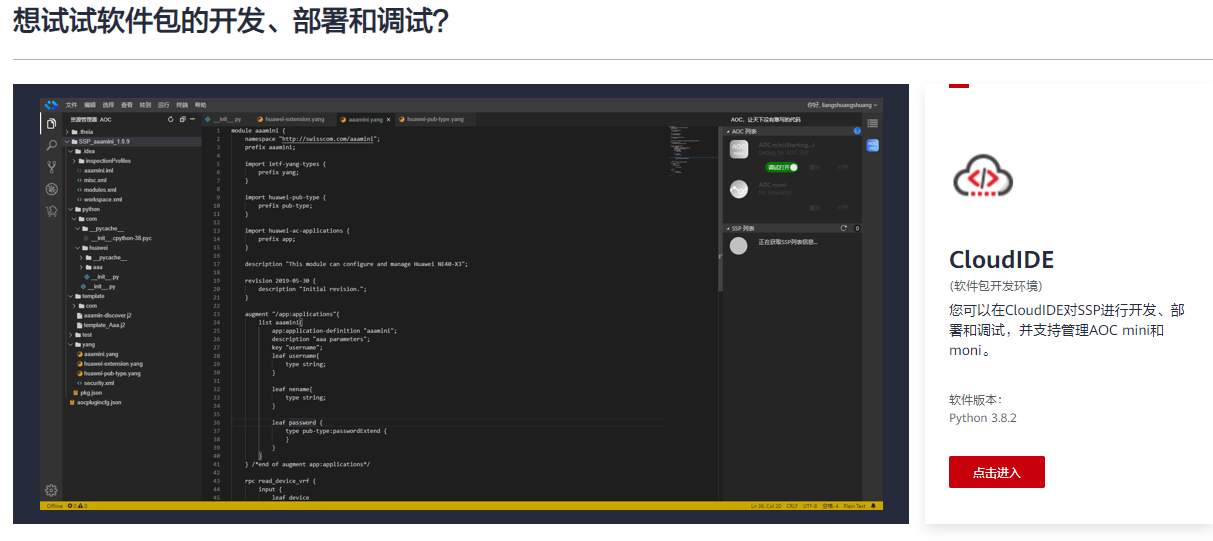Open the 运行 (Run) menu
This screenshot has width=1213, height=541.
coord(163,105)
